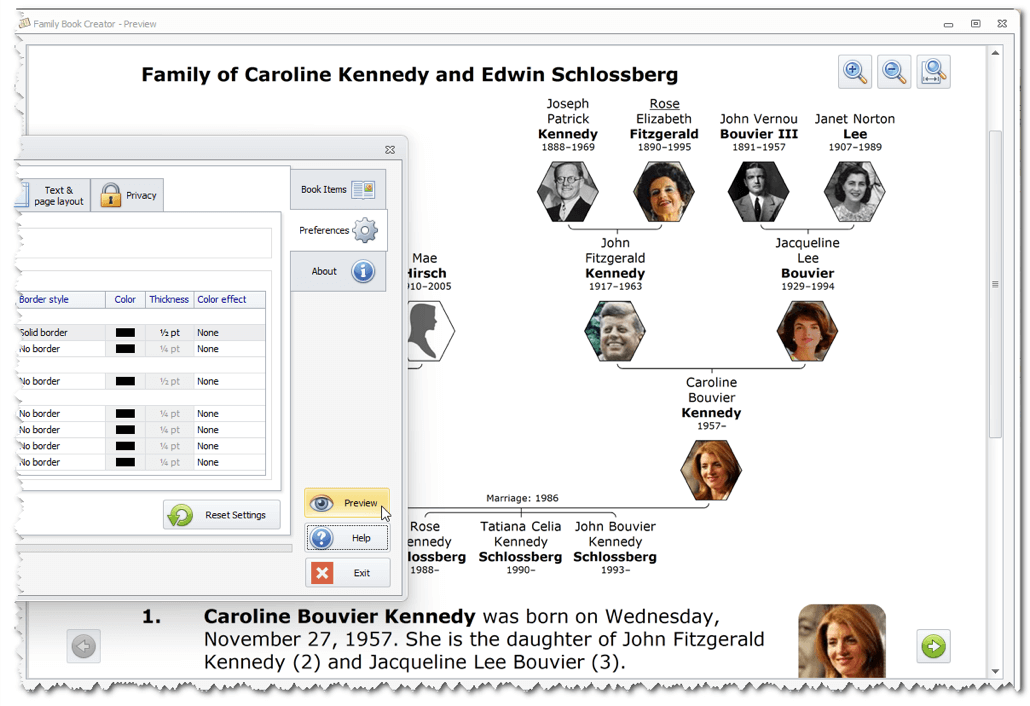1030x706 pixels.
Task: Click the zoom in magnifier icon
Action: pyautogui.click(x=855, y=71)
